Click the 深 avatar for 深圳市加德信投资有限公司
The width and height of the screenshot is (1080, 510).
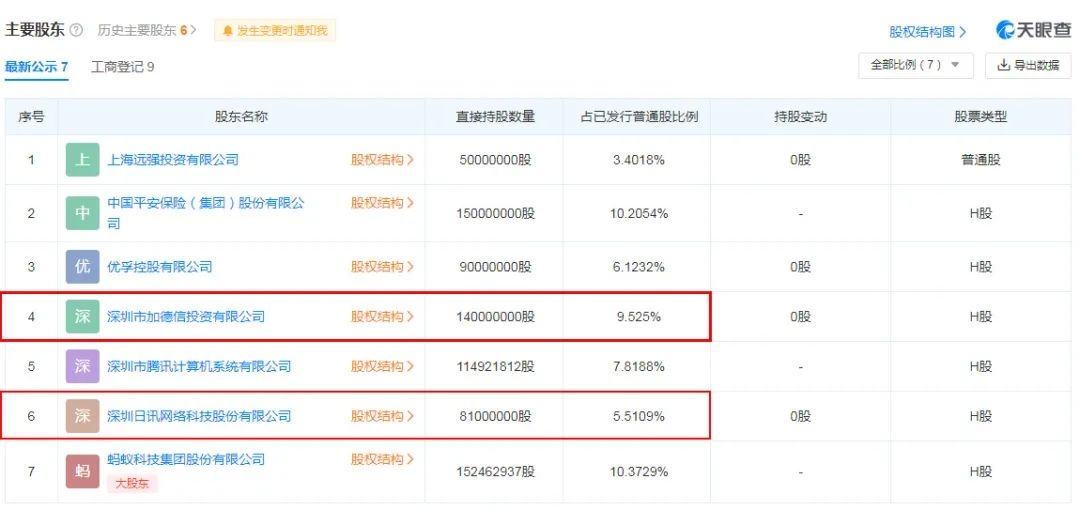point(83,316)
